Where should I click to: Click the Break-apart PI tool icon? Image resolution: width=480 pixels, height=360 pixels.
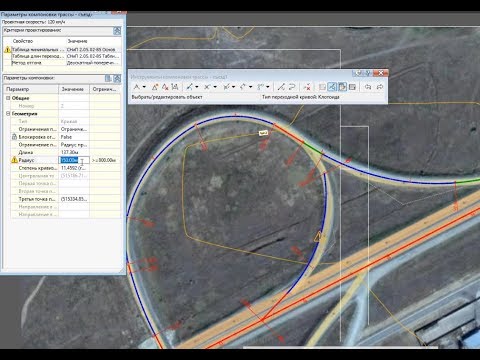point(175,87)
